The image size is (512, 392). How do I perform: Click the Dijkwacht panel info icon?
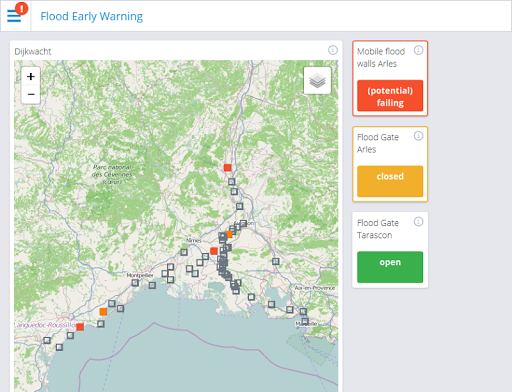[x=333, y=50]
